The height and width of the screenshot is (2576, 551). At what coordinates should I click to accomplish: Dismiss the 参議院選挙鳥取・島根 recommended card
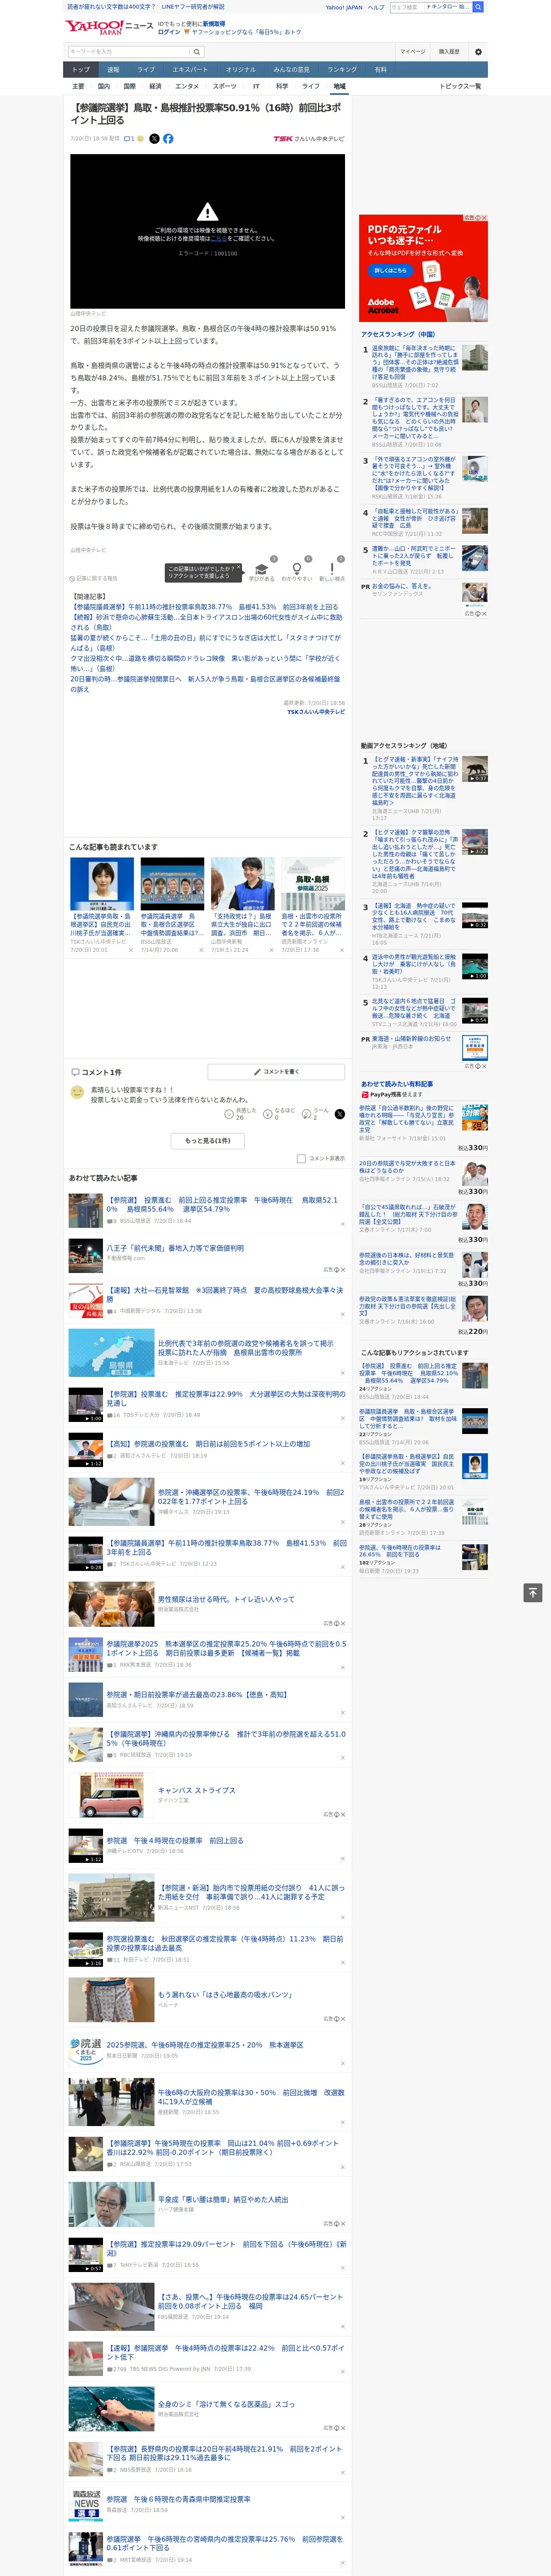(131, 950)
